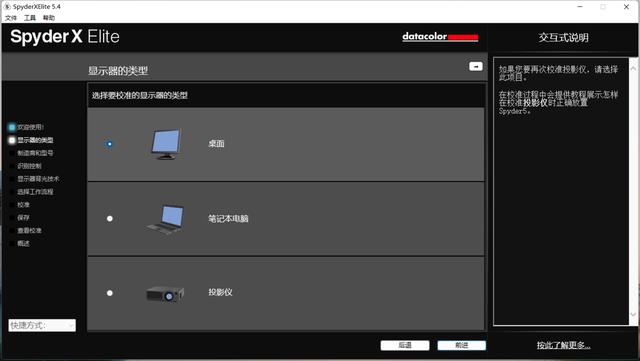Click the arrow icon above the help panel
This screenshot has width=640, height=361.
coord(476,67)
